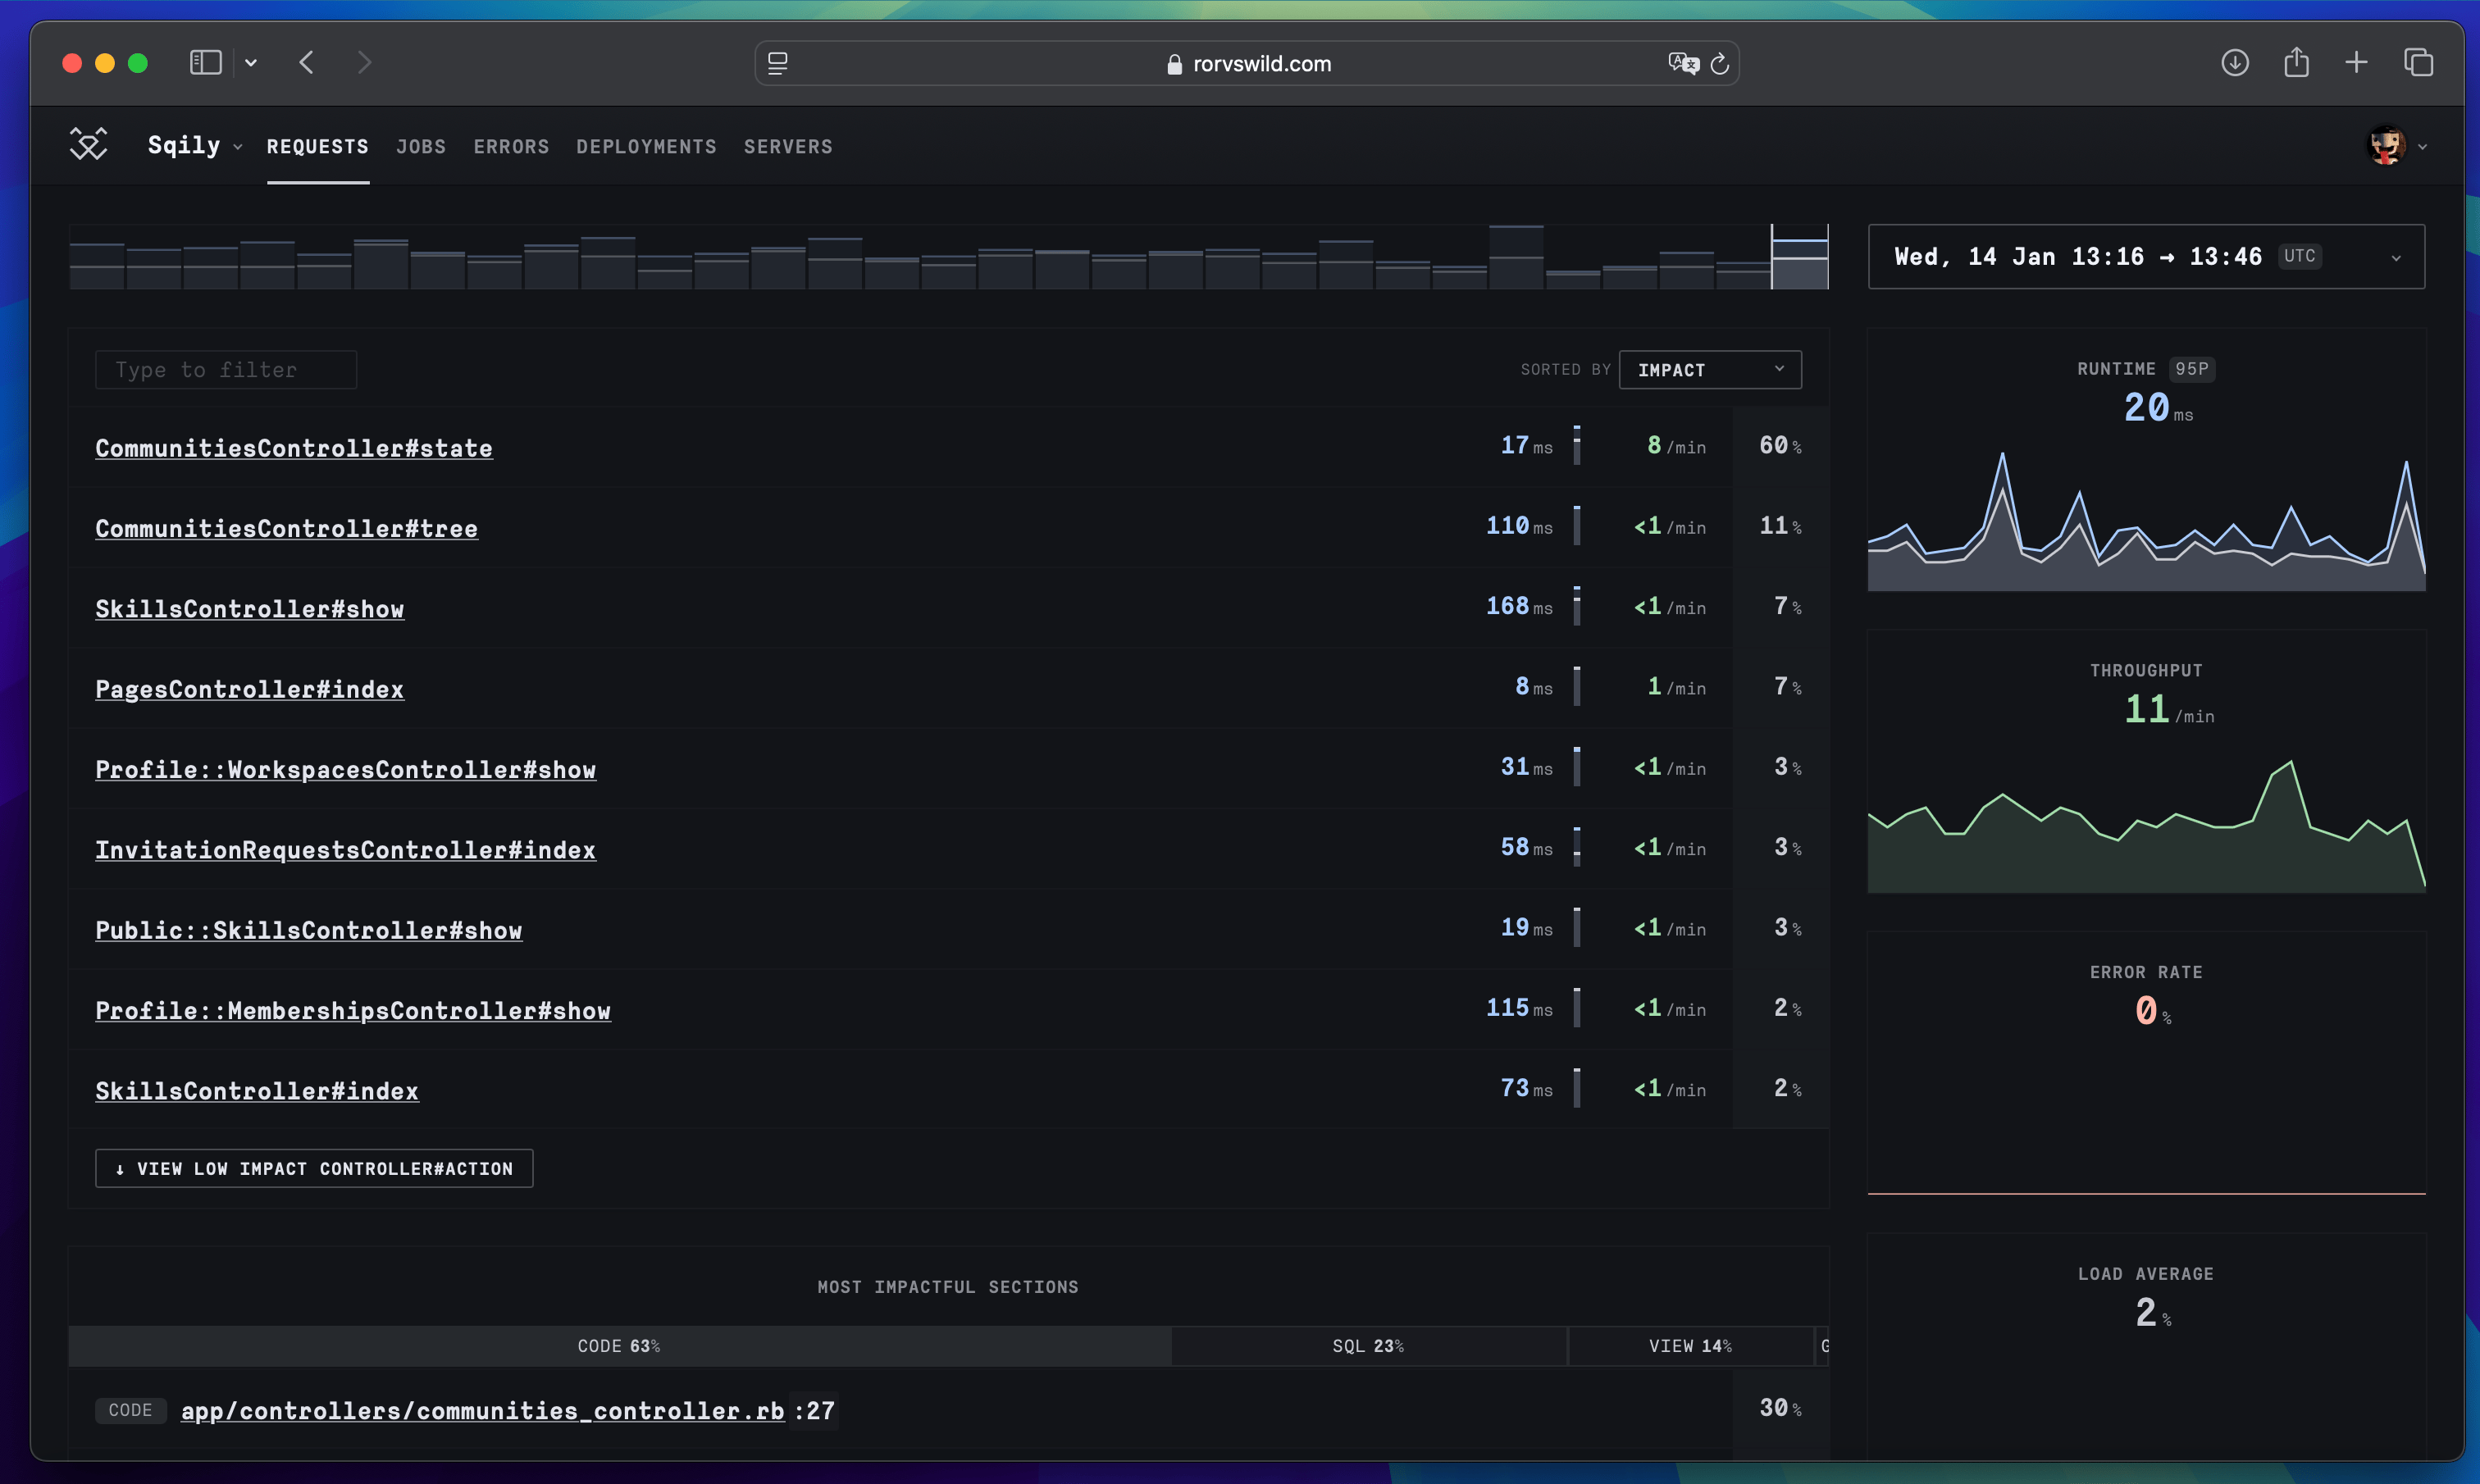The height and width of the screenshot is (1484, 2480).
Task: Open InvitationRequestsController#index link
Action: (345, 850)
